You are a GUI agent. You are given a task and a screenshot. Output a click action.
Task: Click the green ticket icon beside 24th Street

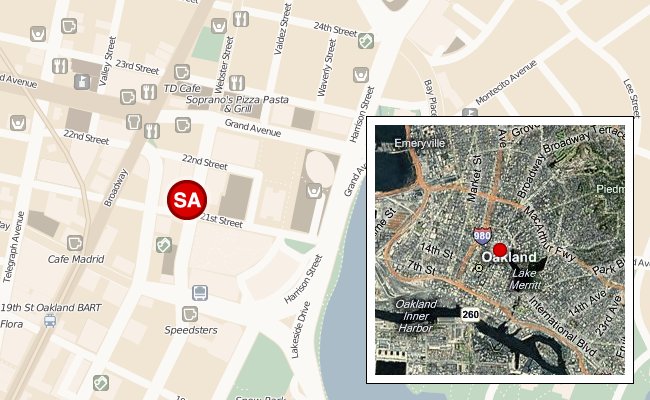(366, 41)
